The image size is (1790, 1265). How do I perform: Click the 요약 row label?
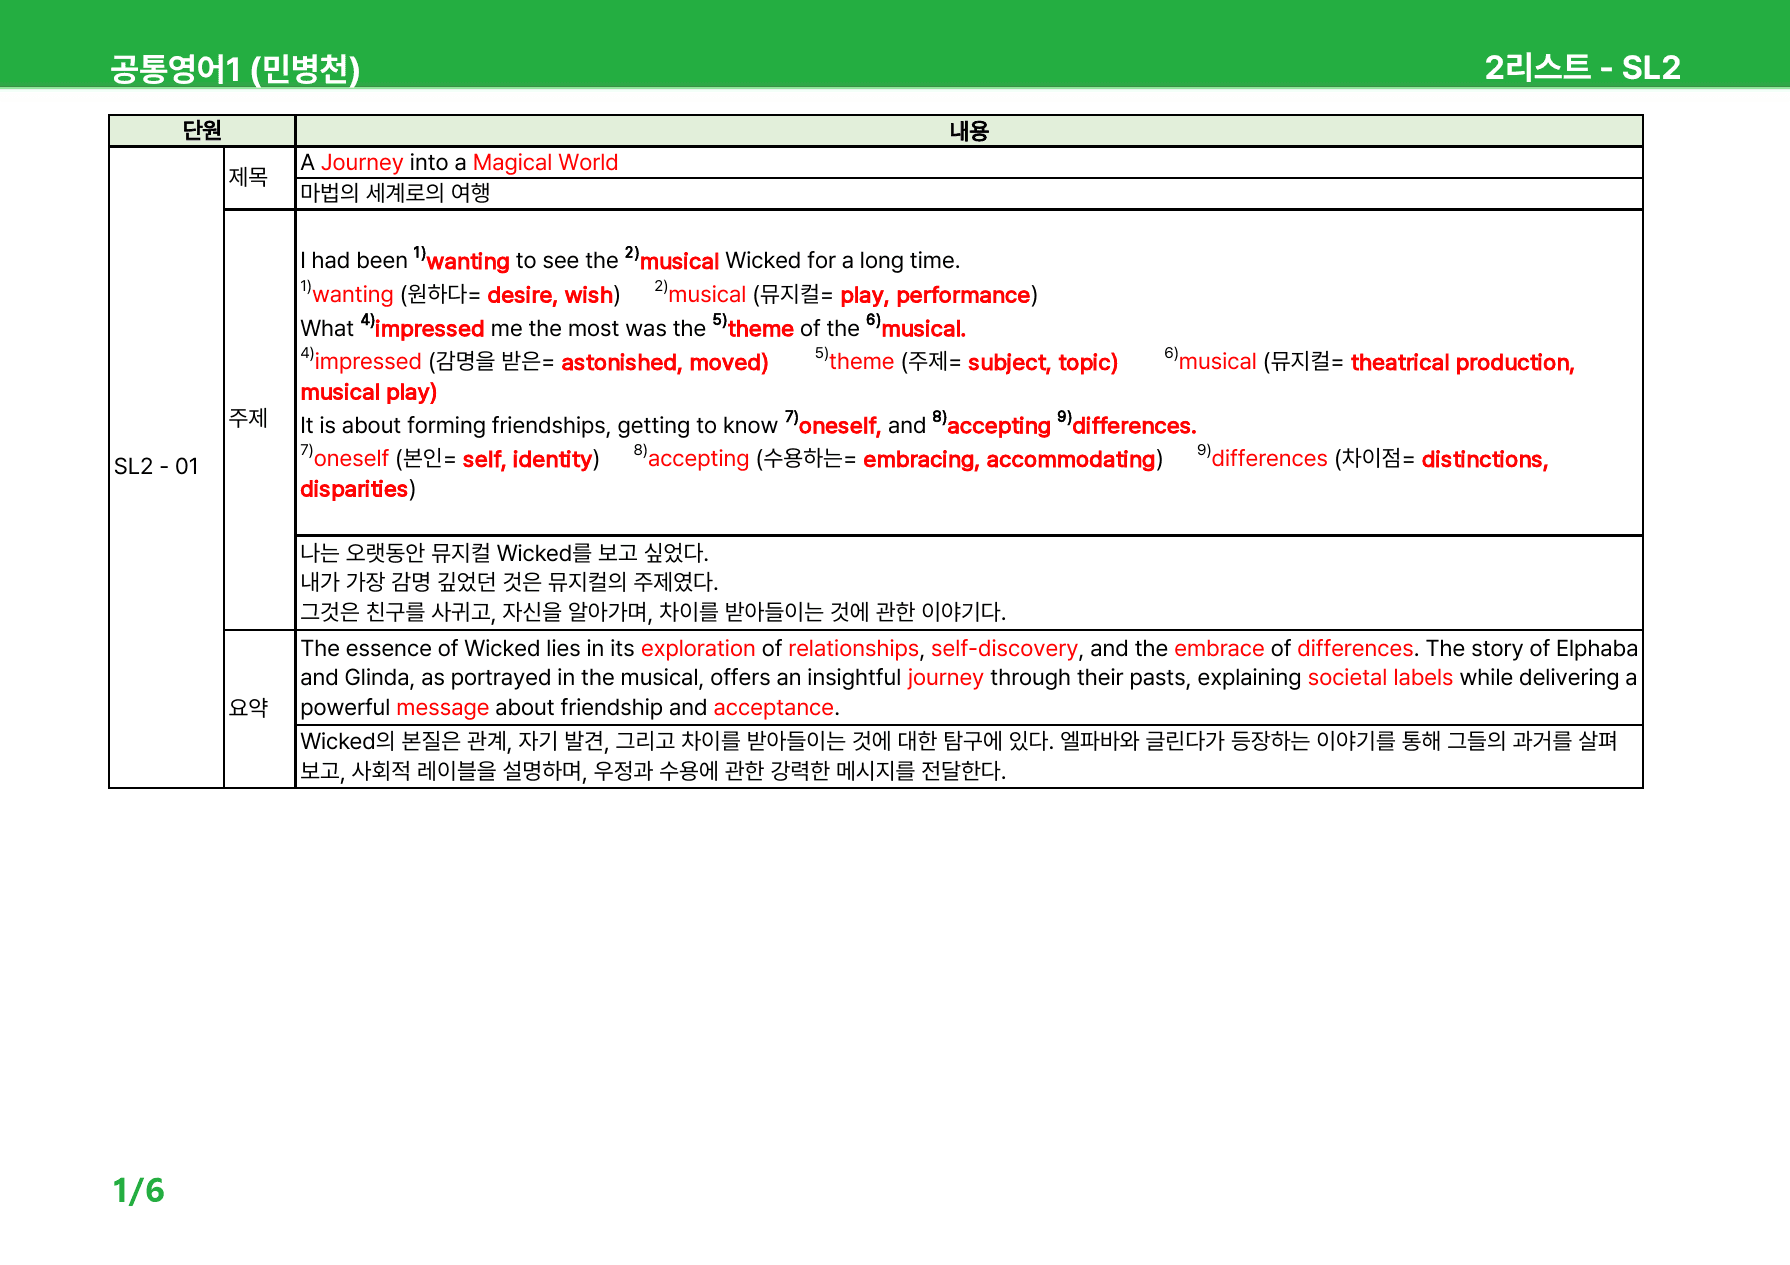[x=248, y=708]
